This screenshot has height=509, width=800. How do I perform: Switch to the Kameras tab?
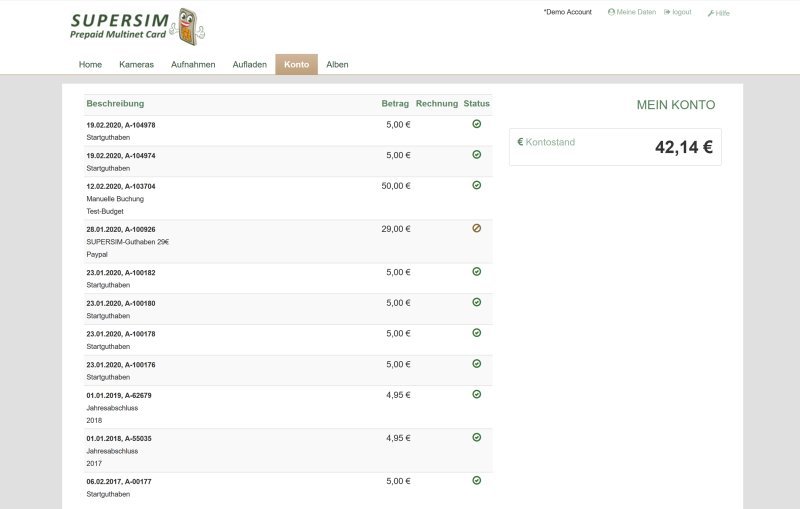(136, 65)
